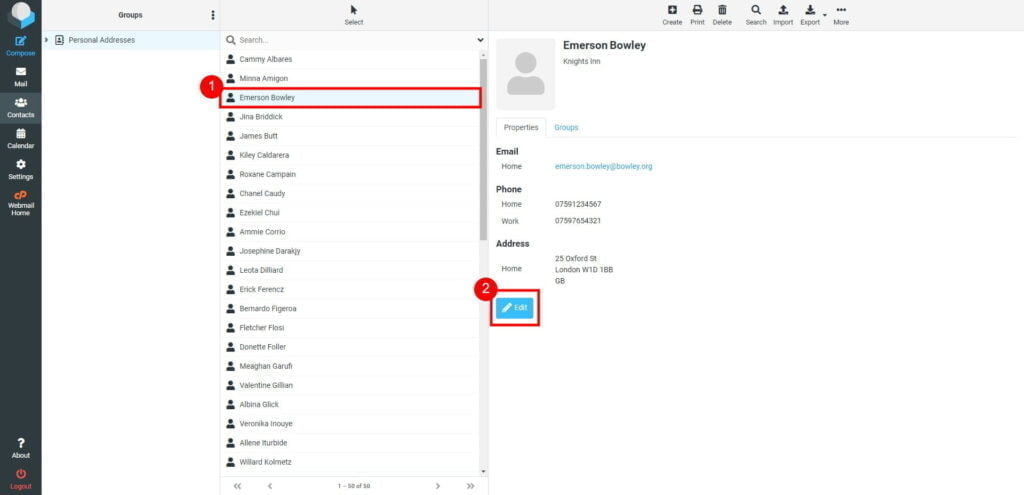Screen dimensions: 1024x495
Task: Go to the last page of contacts
Action: coord(470,486)
